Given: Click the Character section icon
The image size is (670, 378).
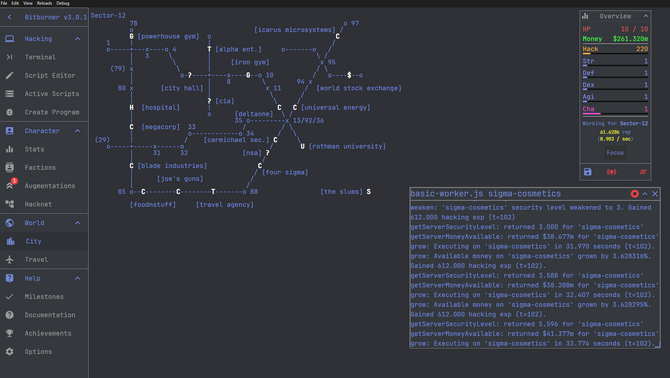Looking at the screenshot, I should click(9, 131).
